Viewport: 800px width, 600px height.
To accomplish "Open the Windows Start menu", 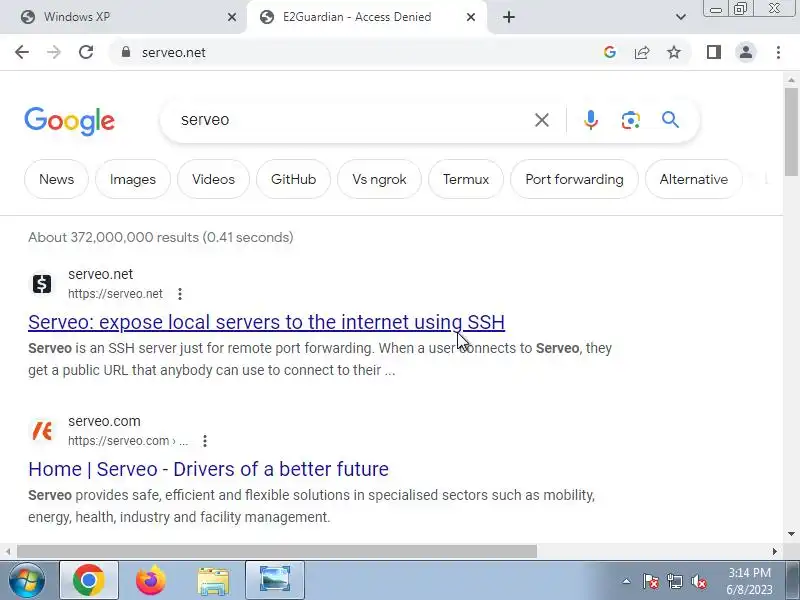I will pyautogui.click(x=27, y=580).
